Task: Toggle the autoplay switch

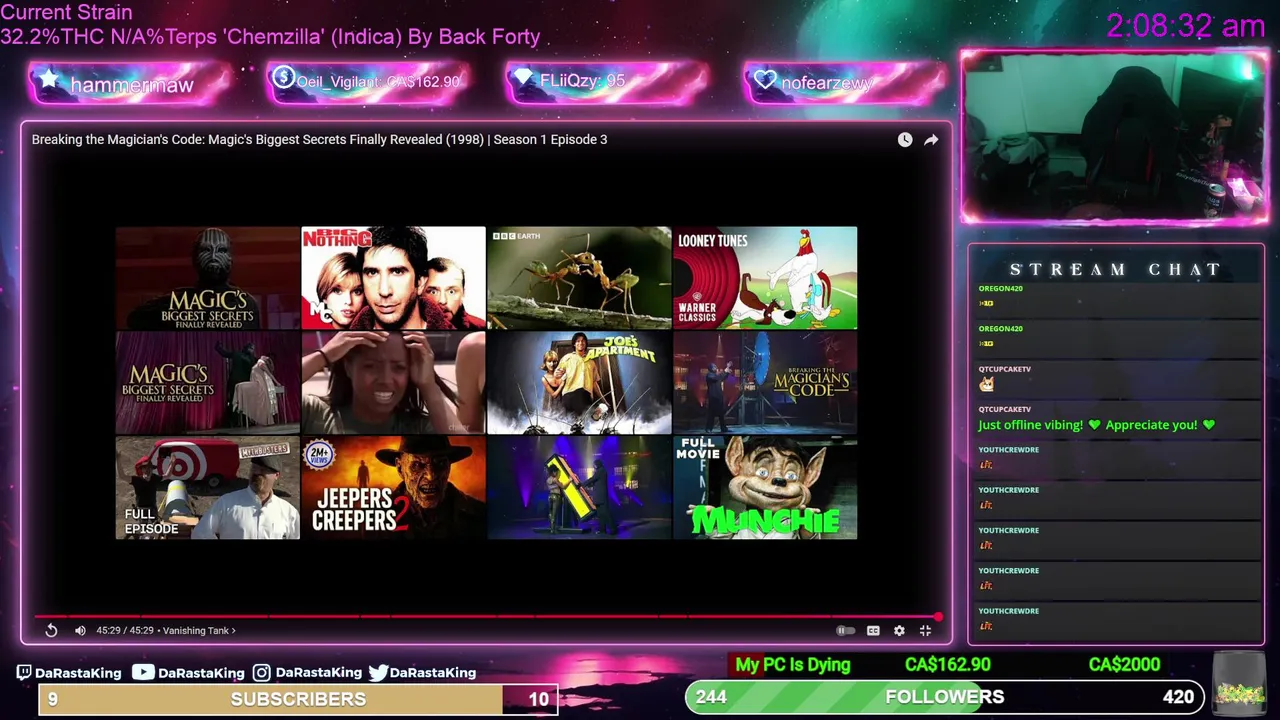Action: [845, 630]
